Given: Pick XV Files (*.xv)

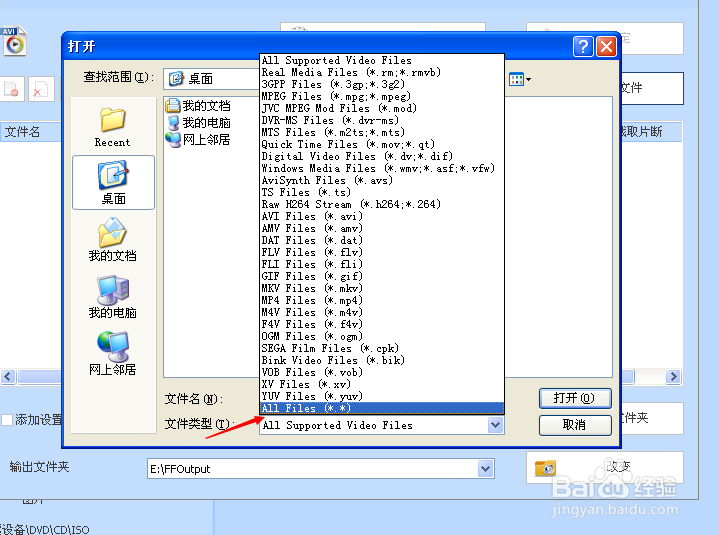Looking at the screenshot, I should tap(382, 384).
